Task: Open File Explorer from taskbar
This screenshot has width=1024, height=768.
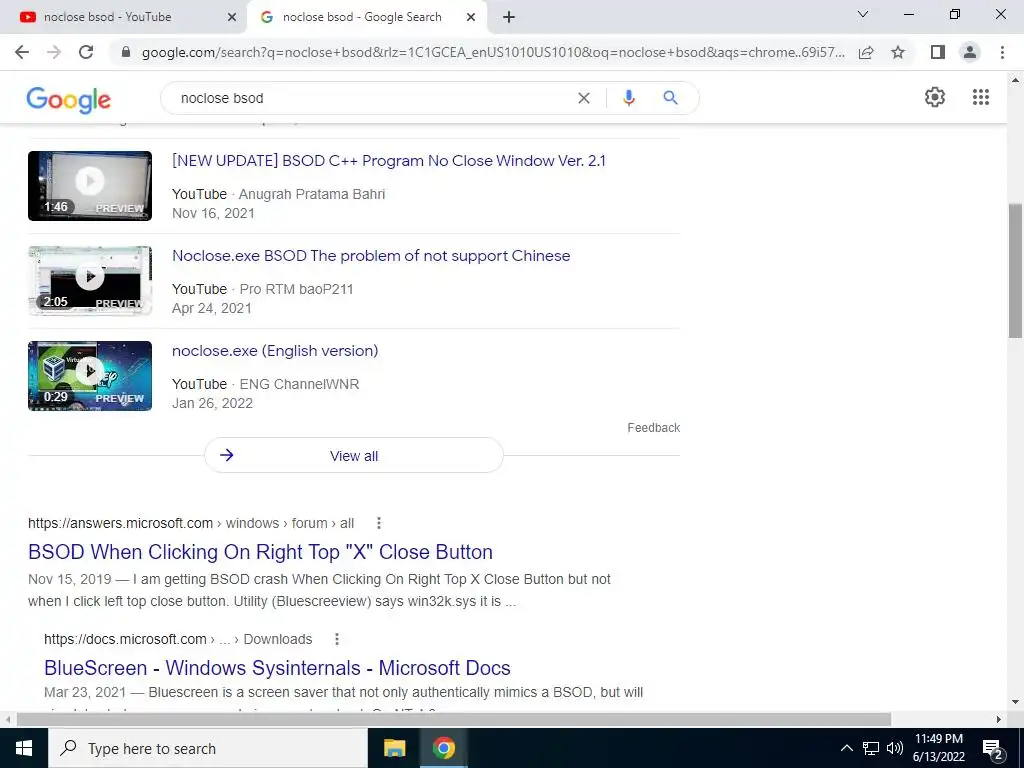Action: point(394,748)
